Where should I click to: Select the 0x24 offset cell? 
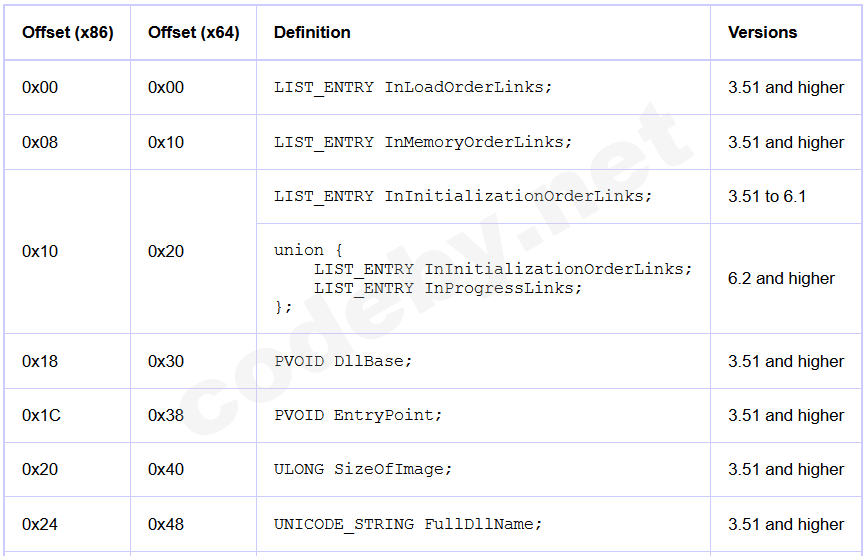[40, 525]
